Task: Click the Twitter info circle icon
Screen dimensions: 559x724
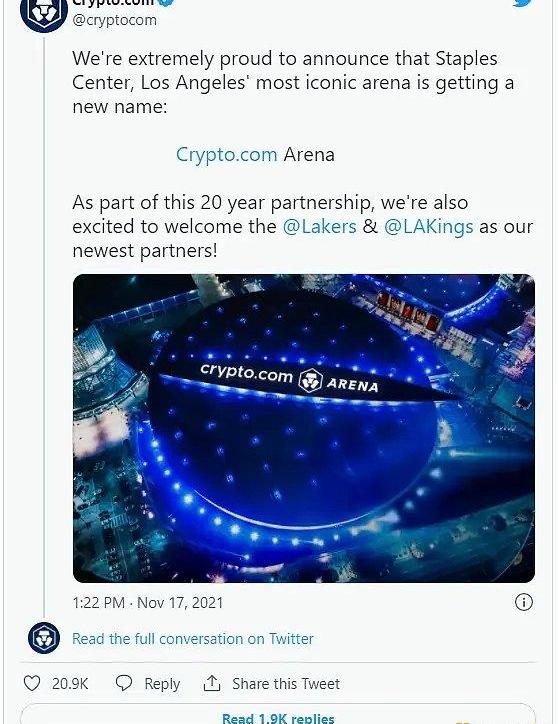Action: pyautogui.click(x=523, y=602)
